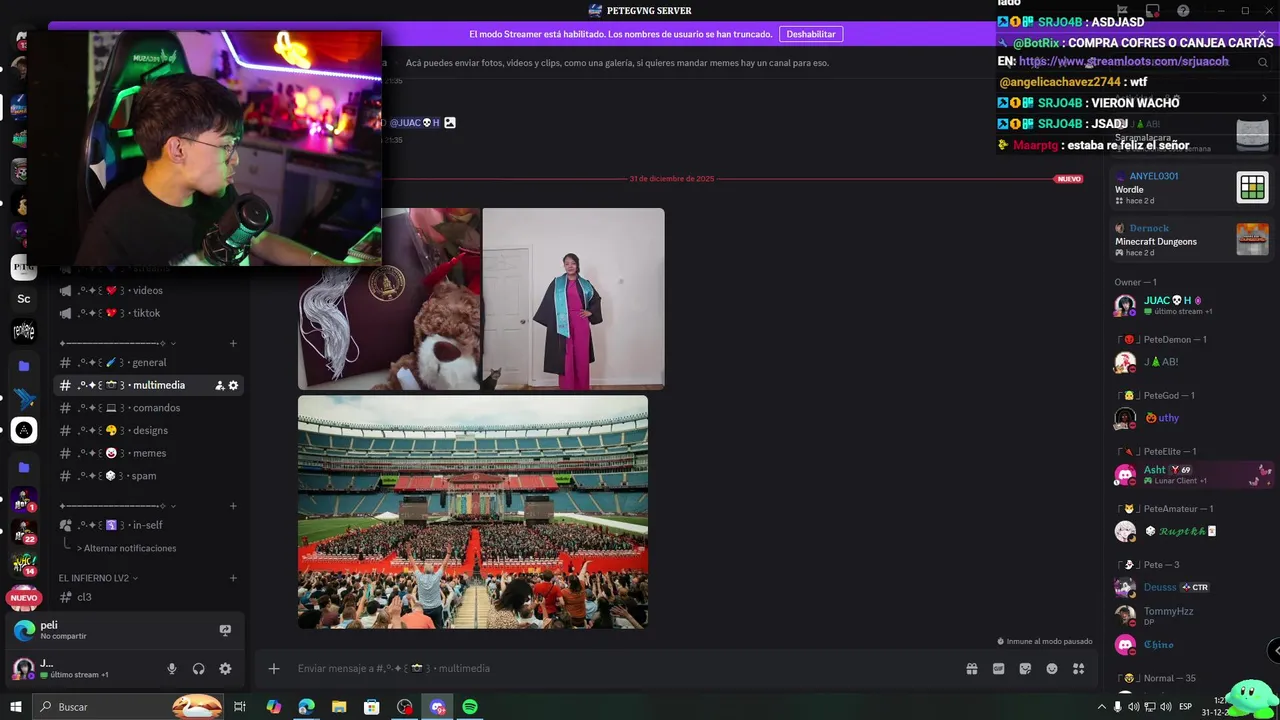Click the streamloots link in chat overlay
This screenshot has height=720, width=1280.
(1123, 61)
